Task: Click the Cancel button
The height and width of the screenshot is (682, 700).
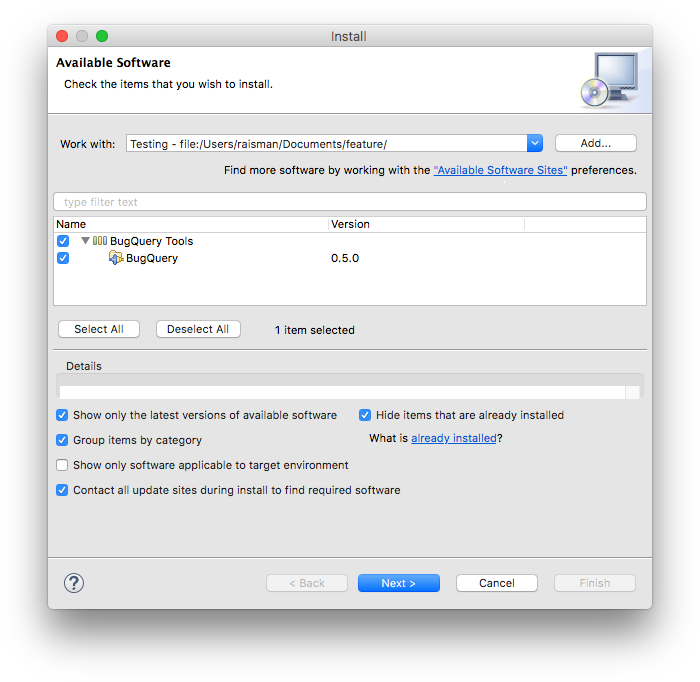Action: [497, 583]
